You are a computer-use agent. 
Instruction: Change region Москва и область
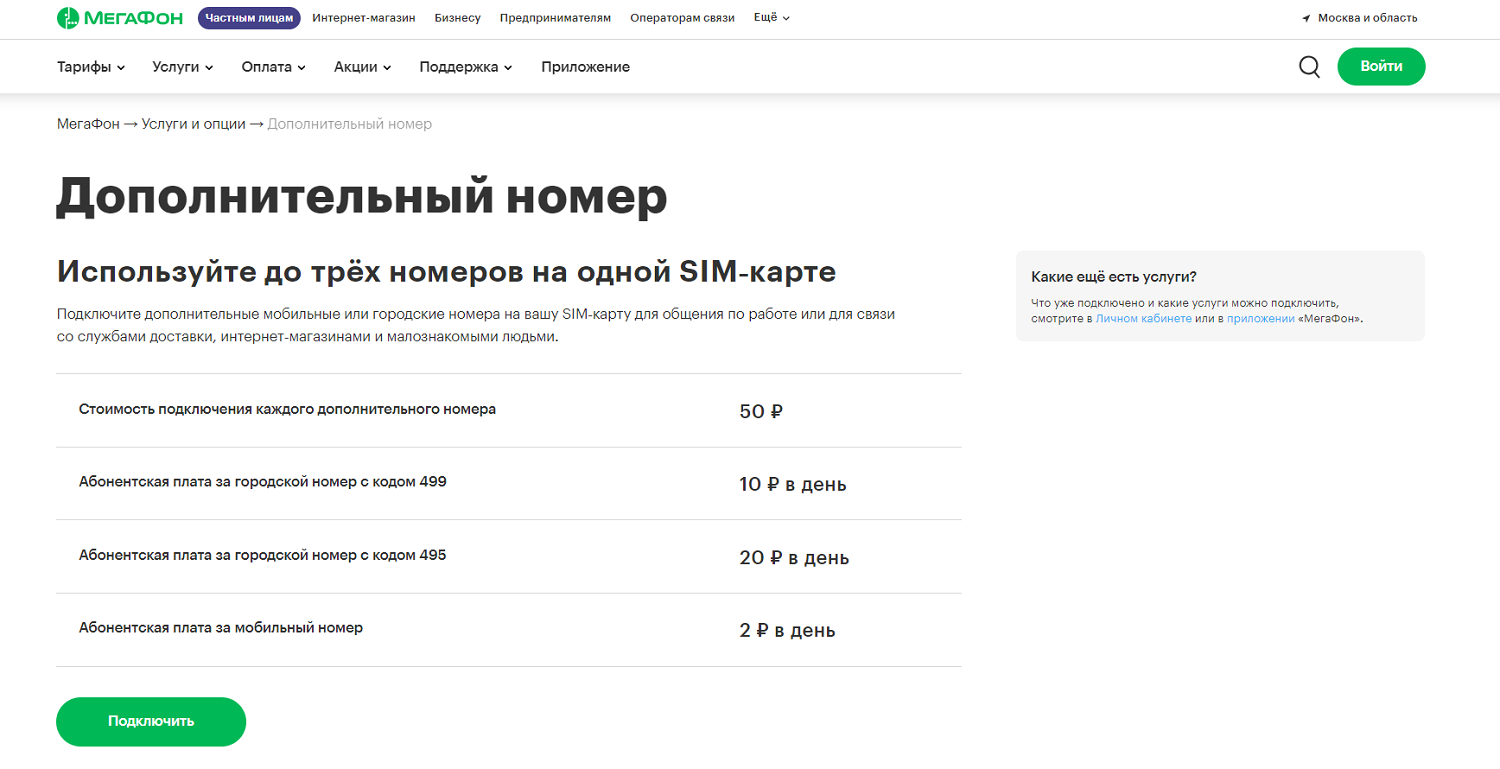1367,18
